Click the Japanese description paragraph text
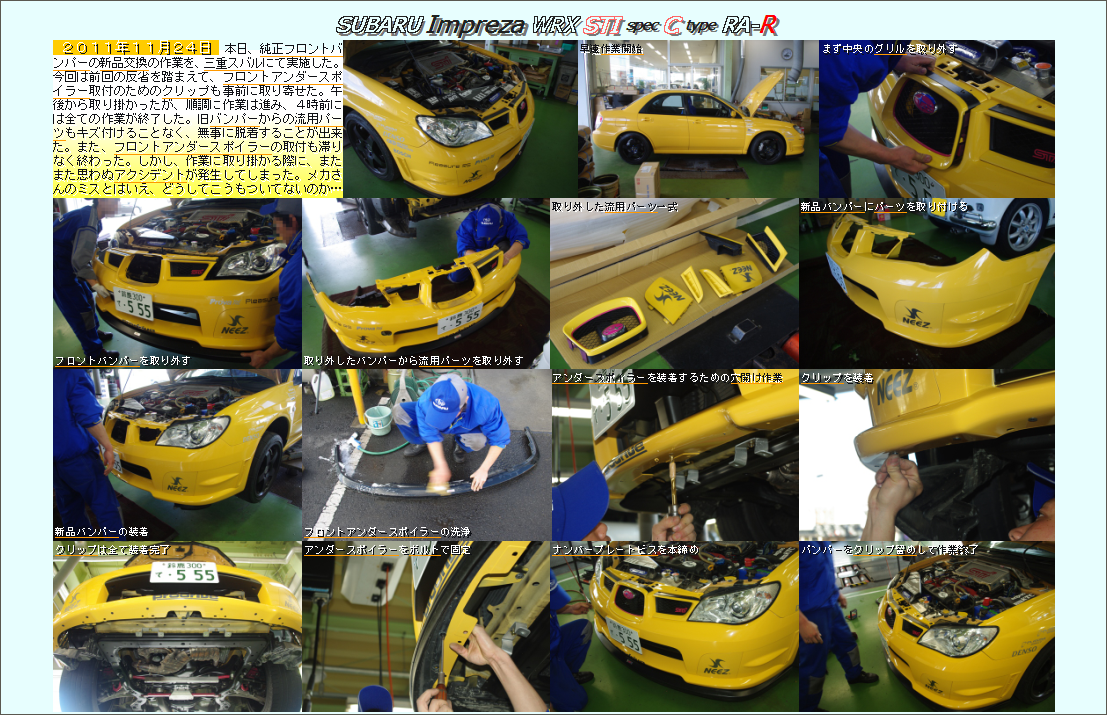This screenshot has height=715, width=1107. 197,118
